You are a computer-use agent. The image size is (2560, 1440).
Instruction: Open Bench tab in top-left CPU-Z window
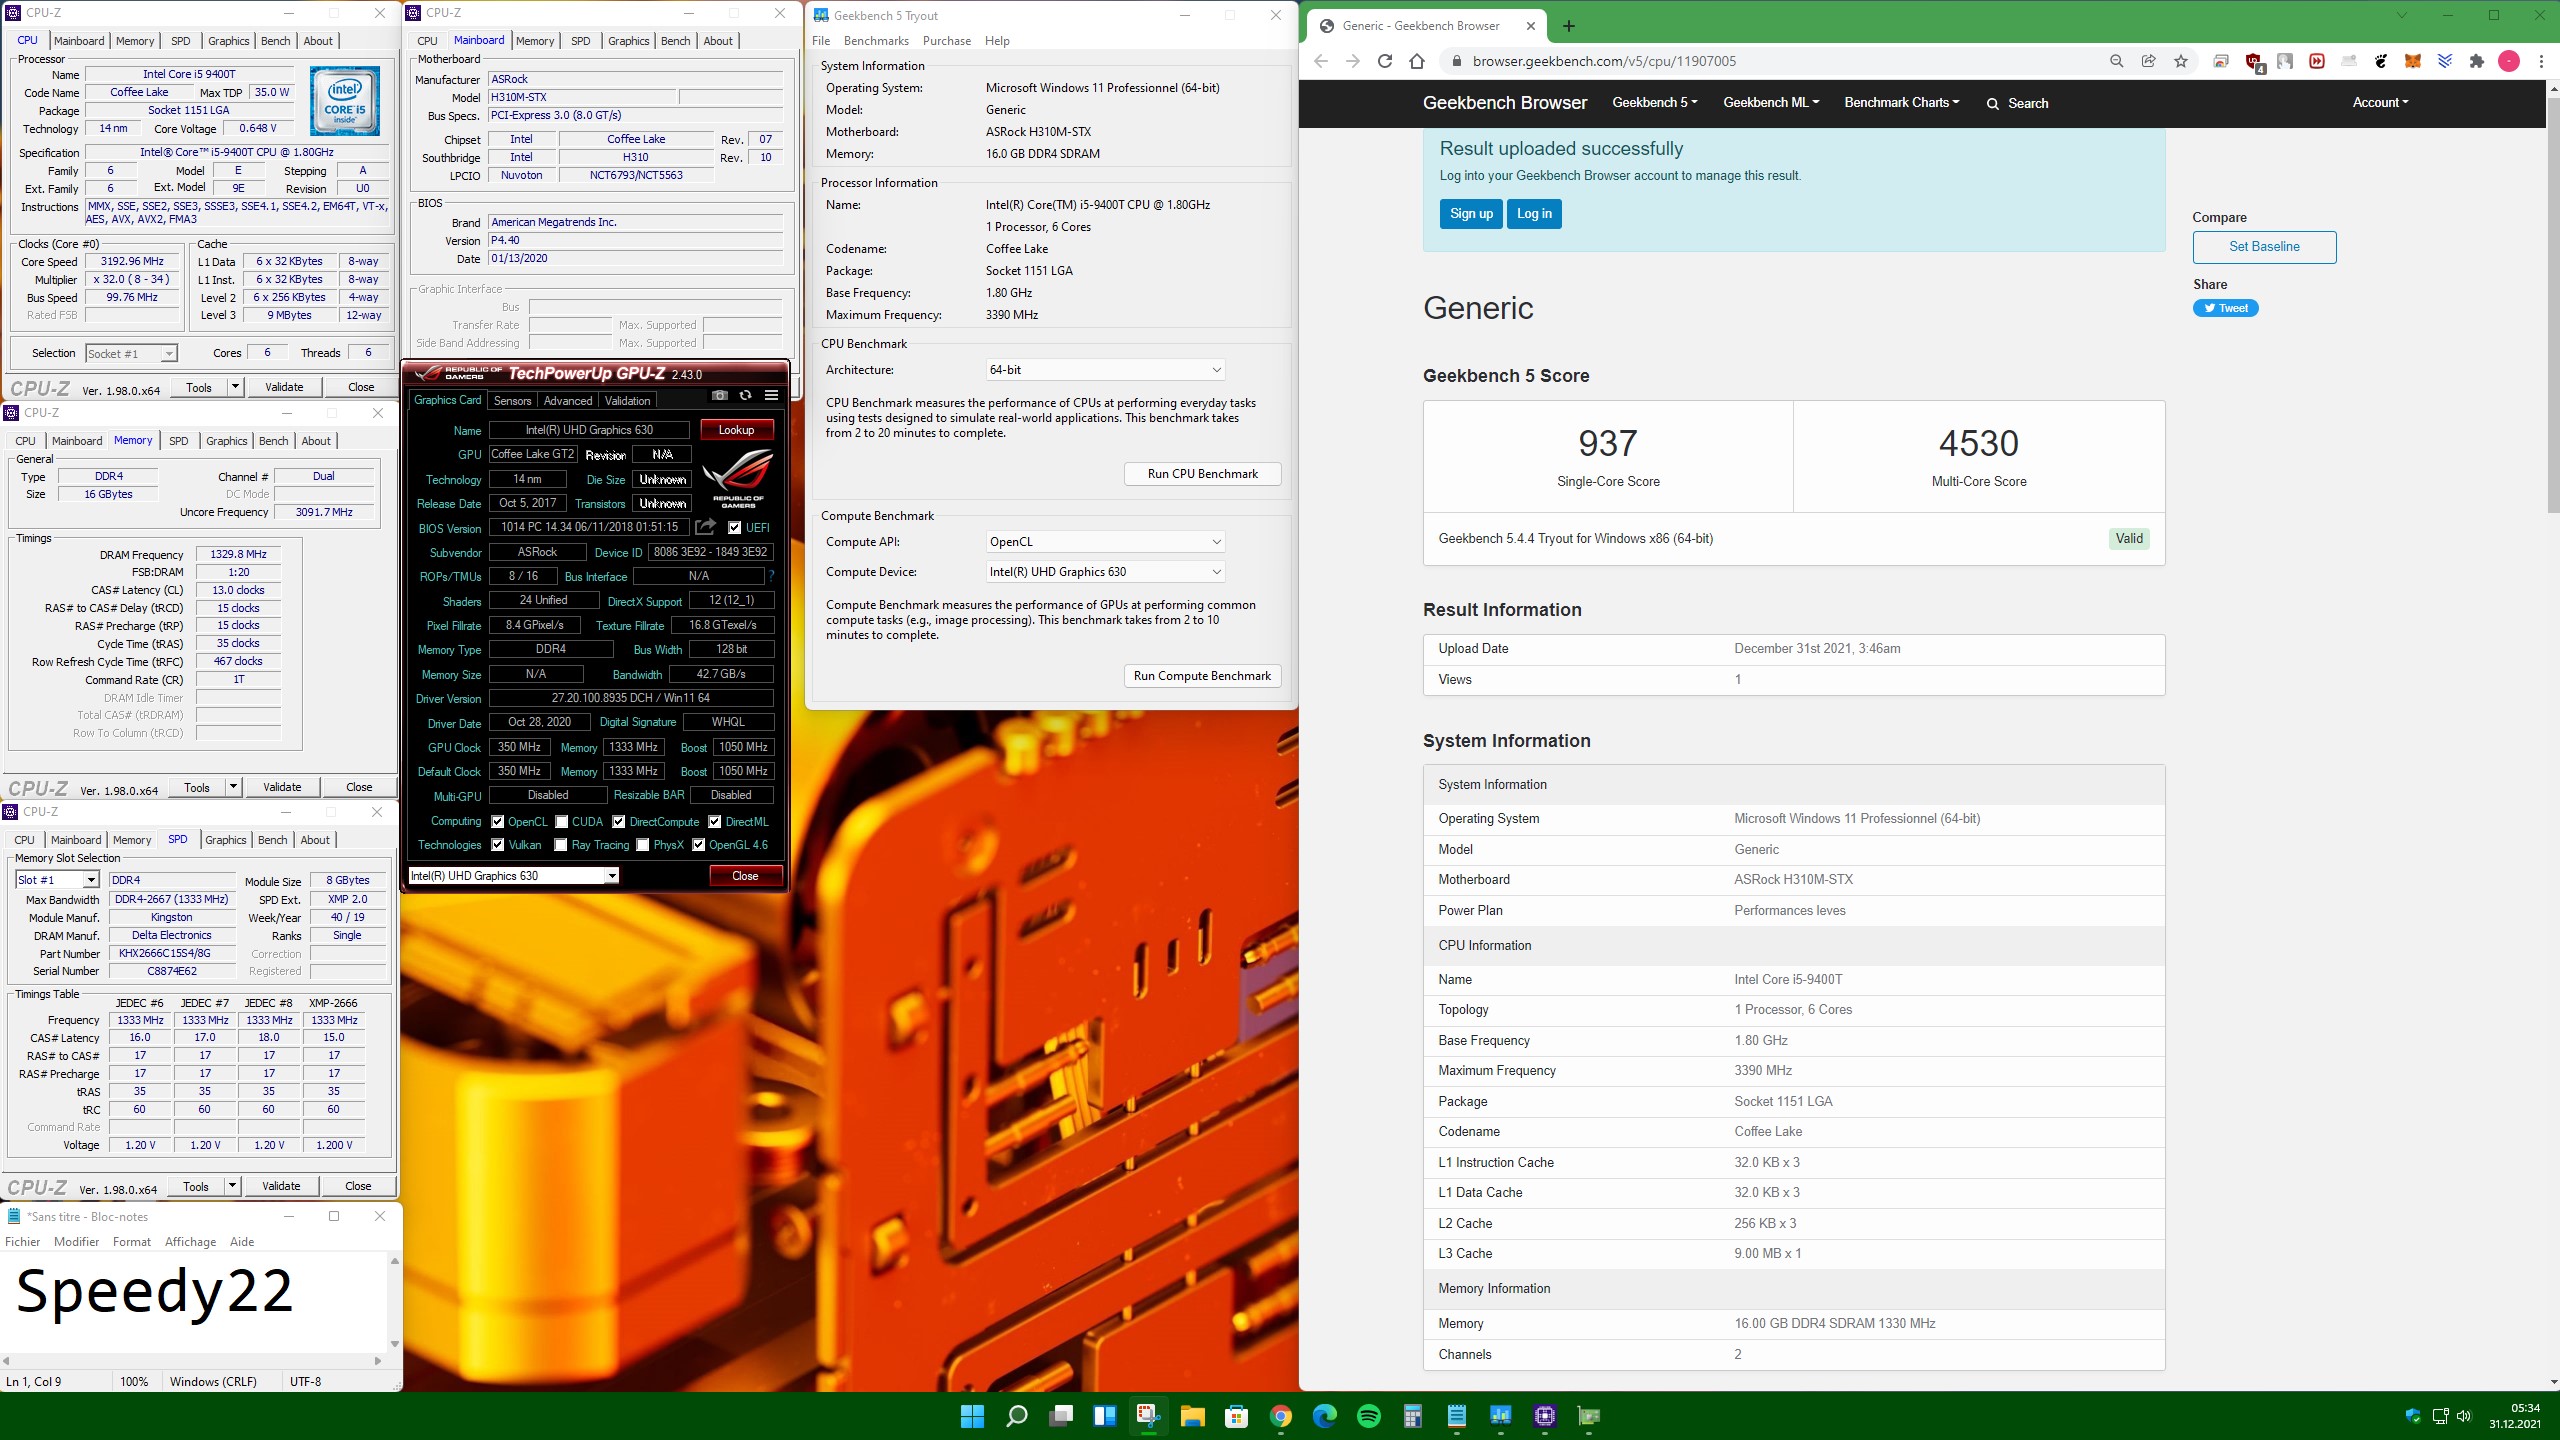pos(276,41)
